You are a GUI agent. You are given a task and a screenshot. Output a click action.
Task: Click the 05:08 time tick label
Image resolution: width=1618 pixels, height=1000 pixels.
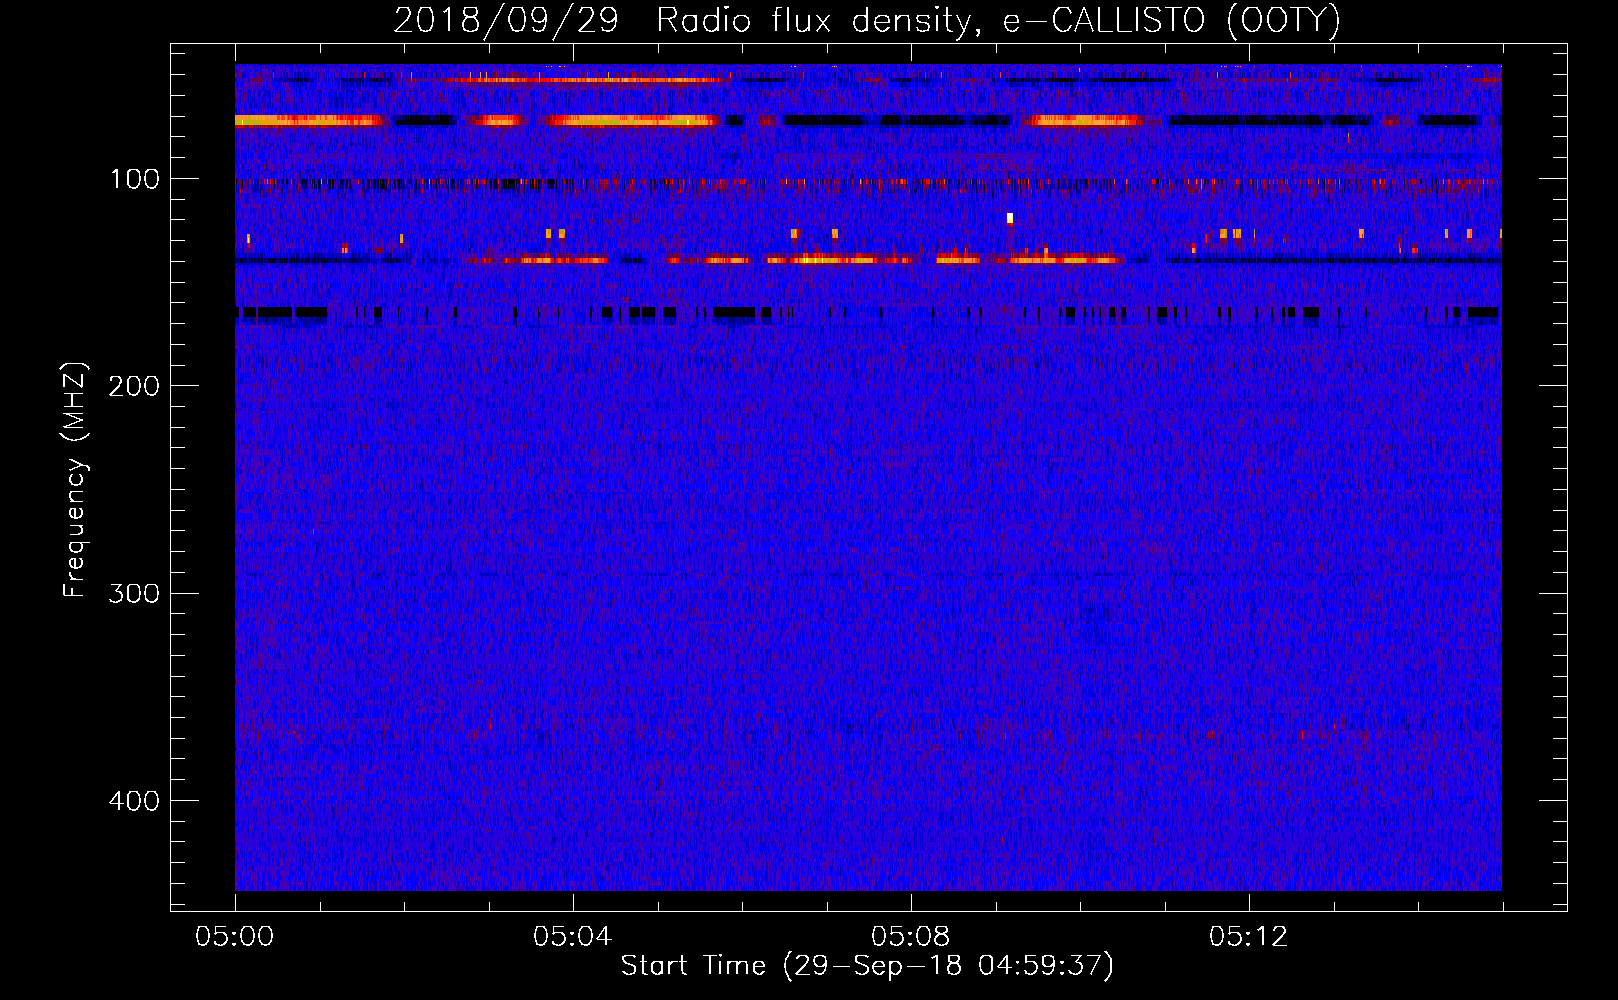[x=910, y=937]
